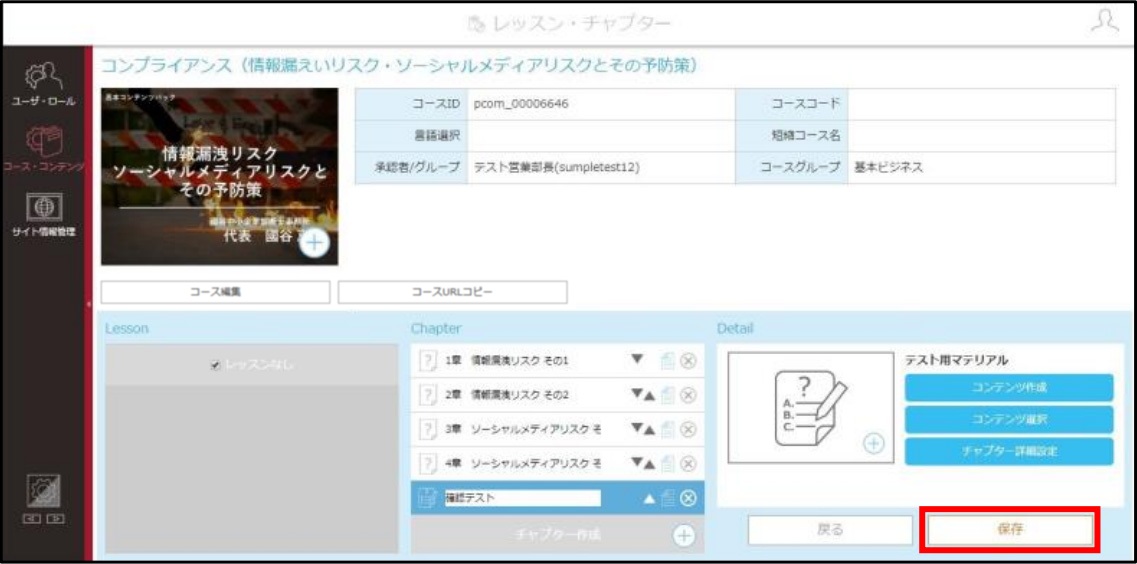Click the コンテンツ作成 button
1137x564 pixels.
1009,388
